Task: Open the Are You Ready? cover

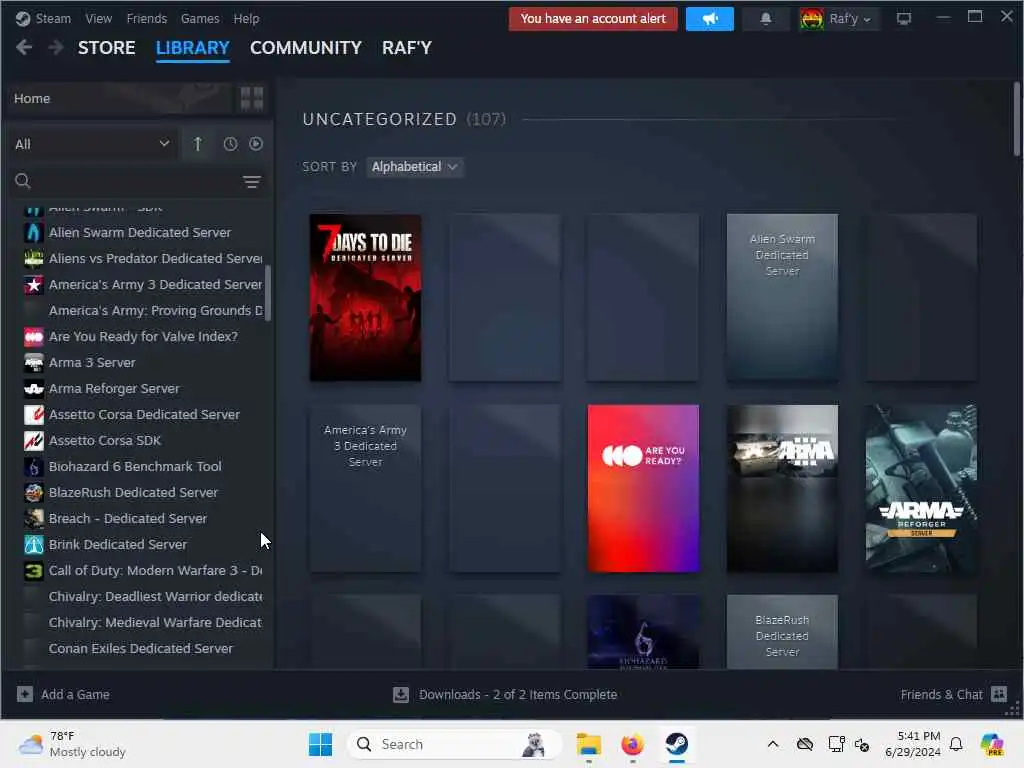Action: coord(643,488)
